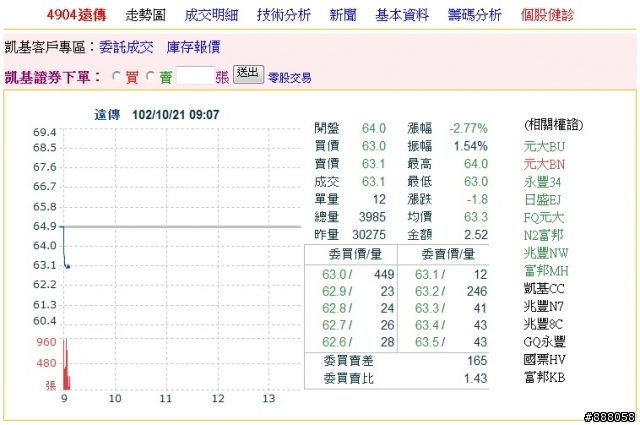
Task: Click the order quantity input field
Action: coord(196,76)
